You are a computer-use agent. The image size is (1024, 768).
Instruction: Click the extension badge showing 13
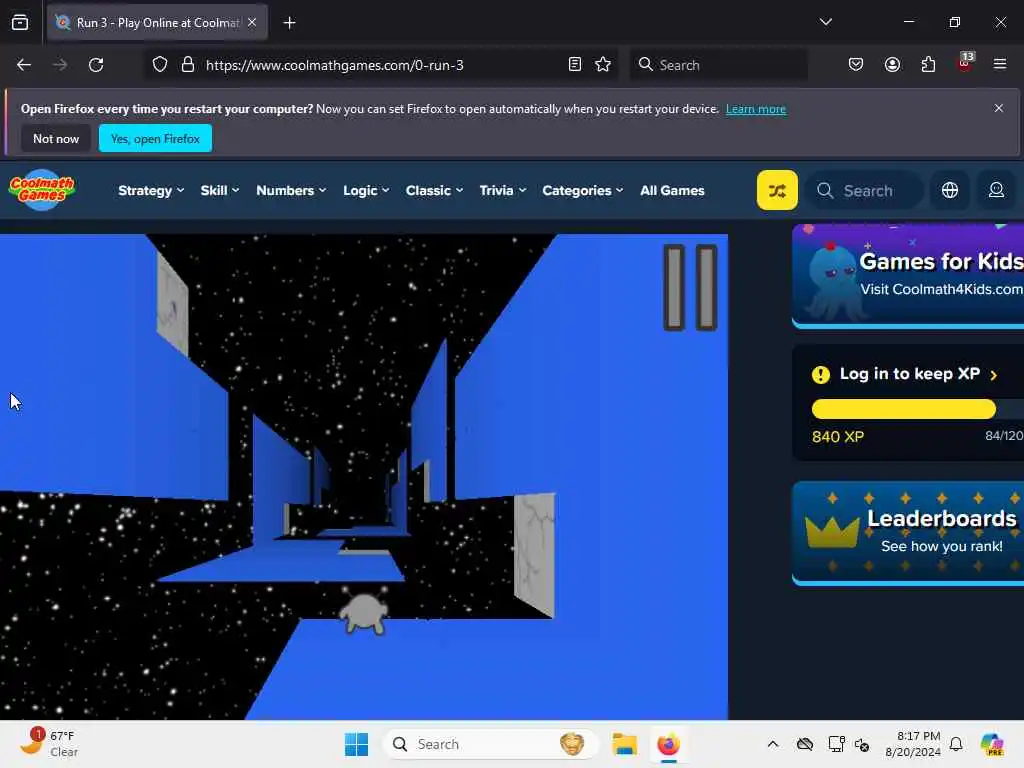click(x=965, y=63)
